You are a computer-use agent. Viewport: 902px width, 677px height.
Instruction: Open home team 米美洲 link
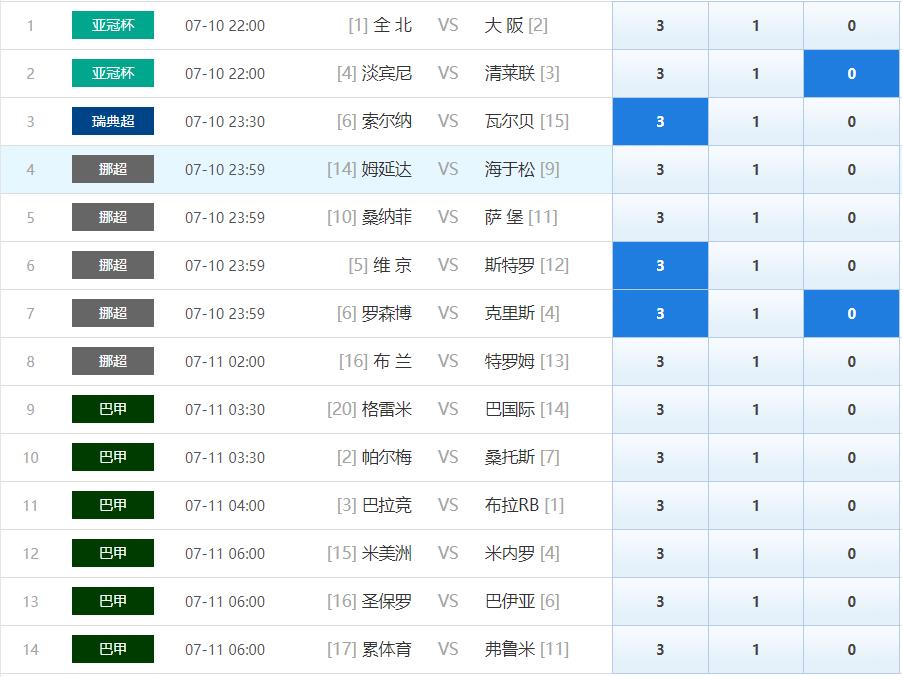point(386,553)
